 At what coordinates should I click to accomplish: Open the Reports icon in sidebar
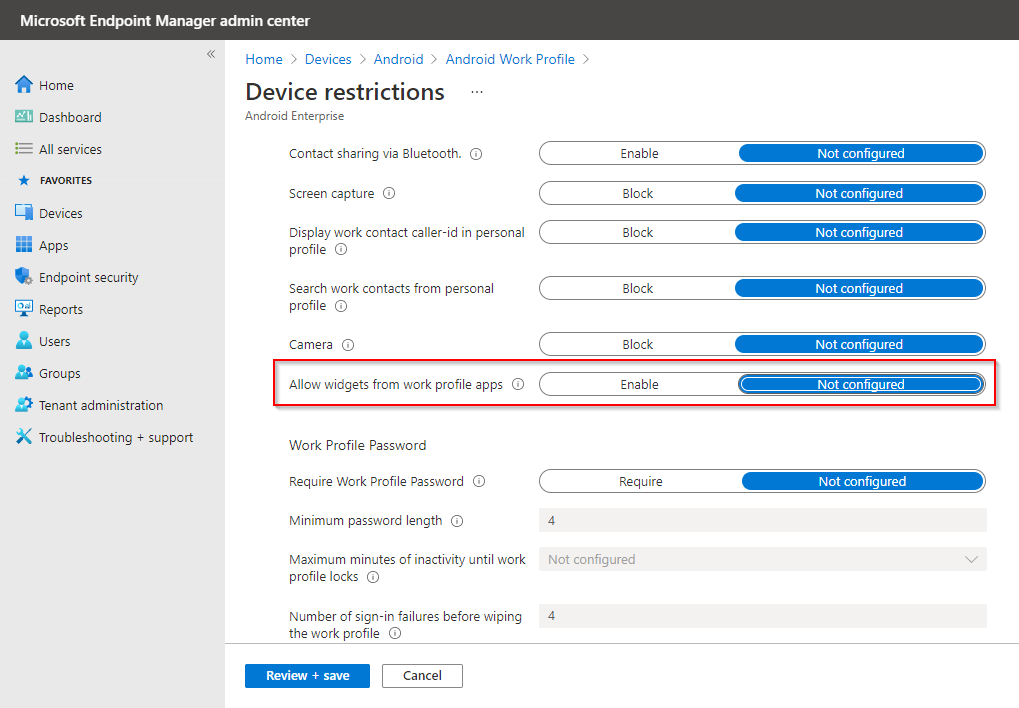pos(24,309)
